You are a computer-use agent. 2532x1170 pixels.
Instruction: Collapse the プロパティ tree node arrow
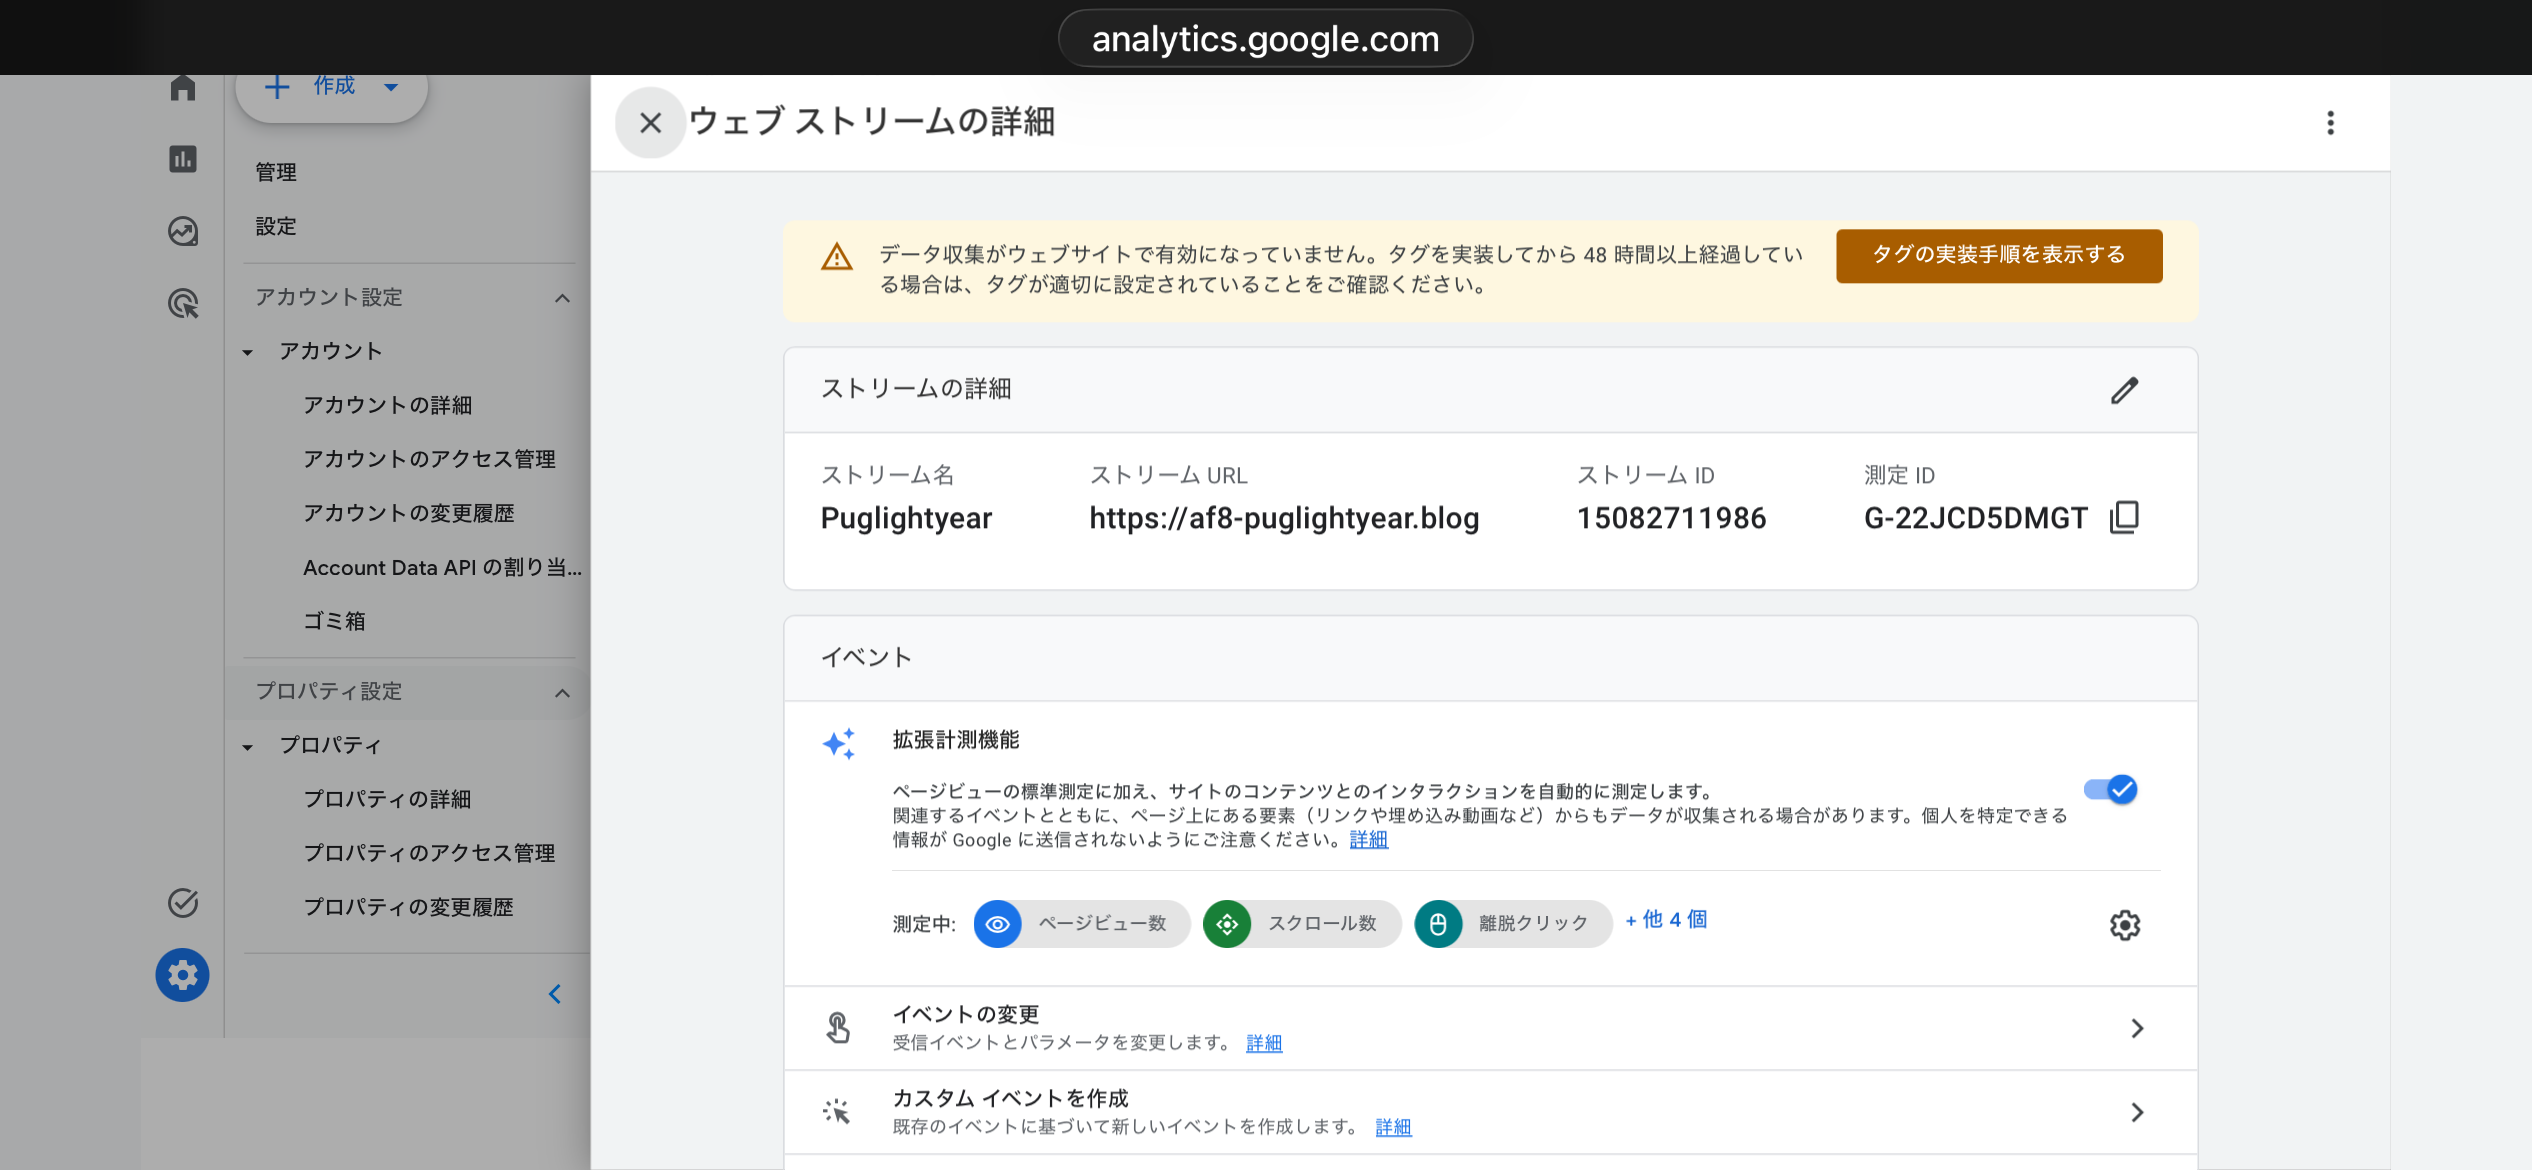248,747
